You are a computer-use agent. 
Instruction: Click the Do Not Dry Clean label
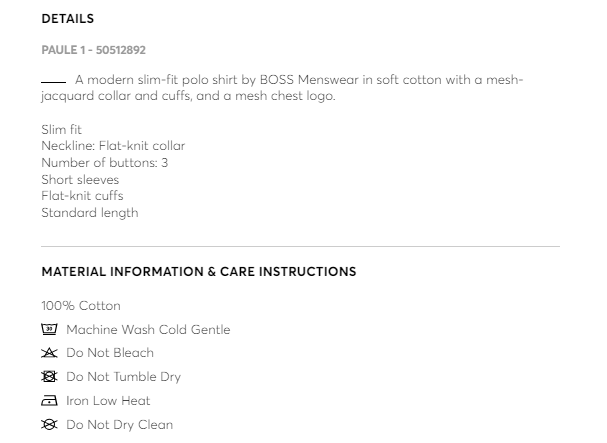[119, 425]
